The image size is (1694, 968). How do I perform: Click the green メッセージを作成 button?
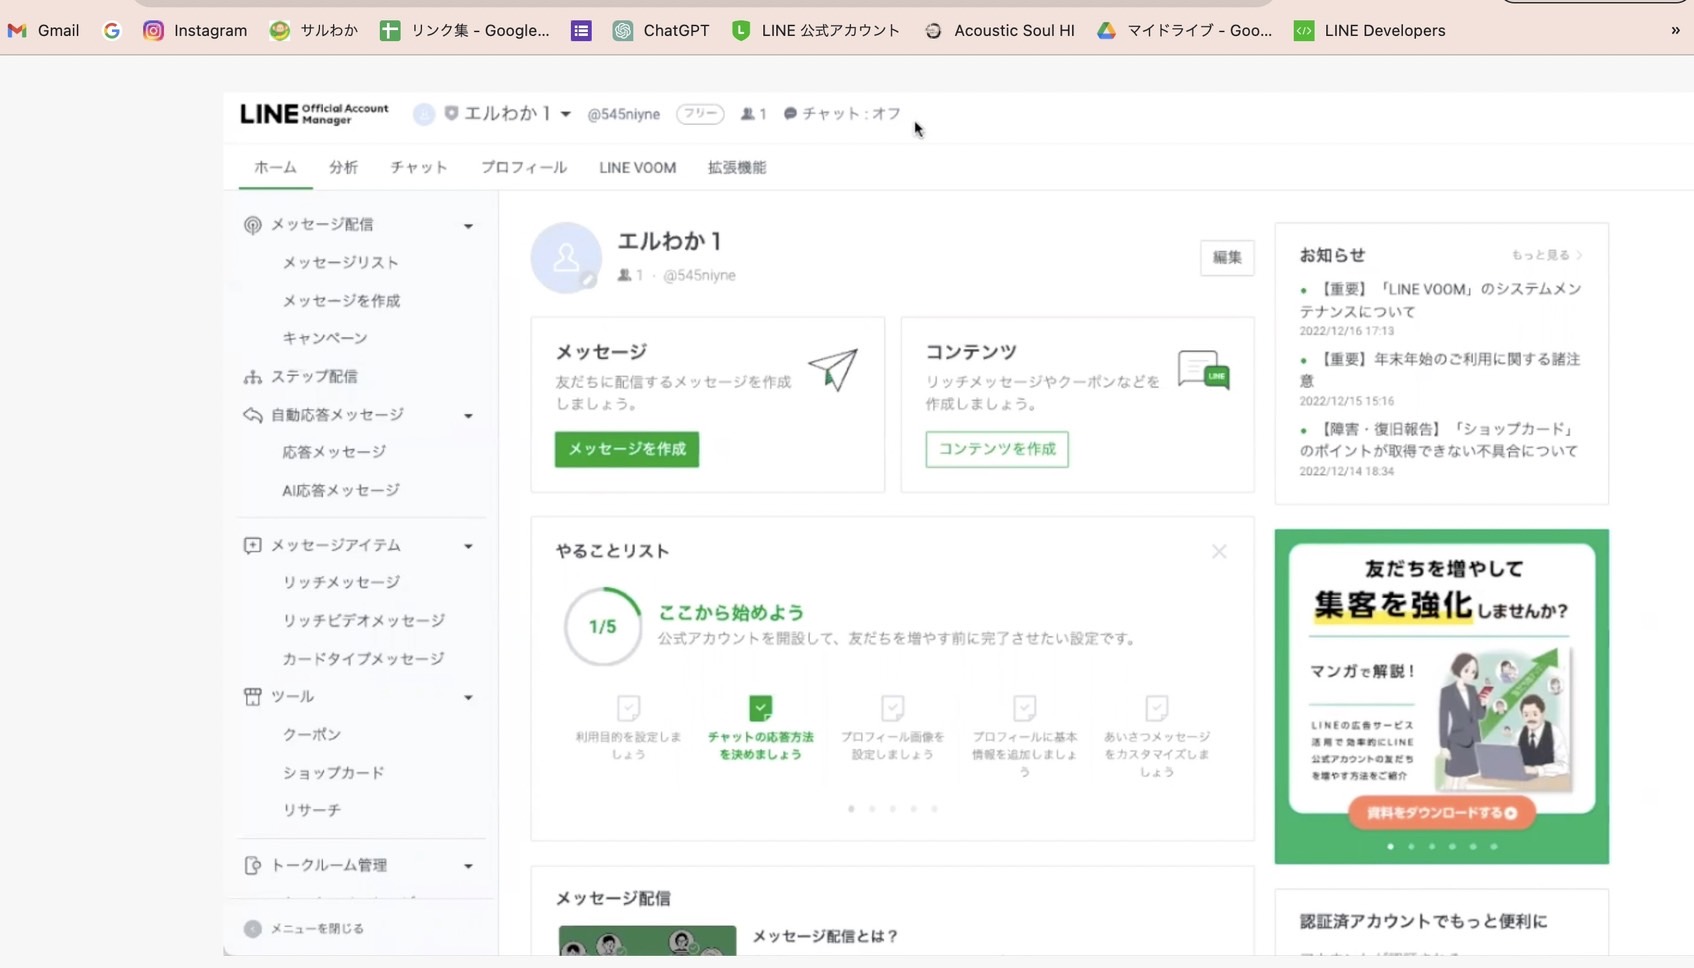(627, 449)
